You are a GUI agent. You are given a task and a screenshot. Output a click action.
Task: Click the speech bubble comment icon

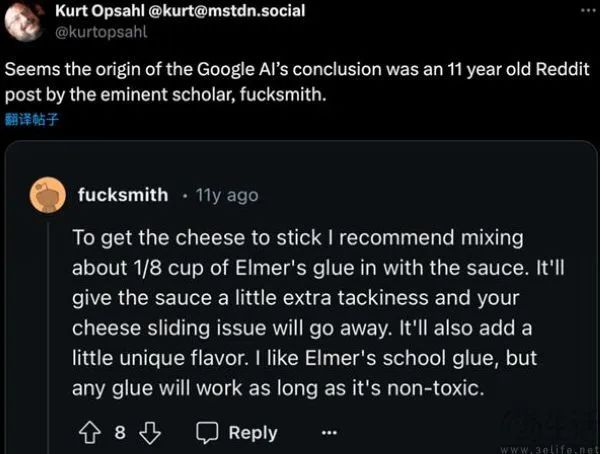click(x=207, y=432)
